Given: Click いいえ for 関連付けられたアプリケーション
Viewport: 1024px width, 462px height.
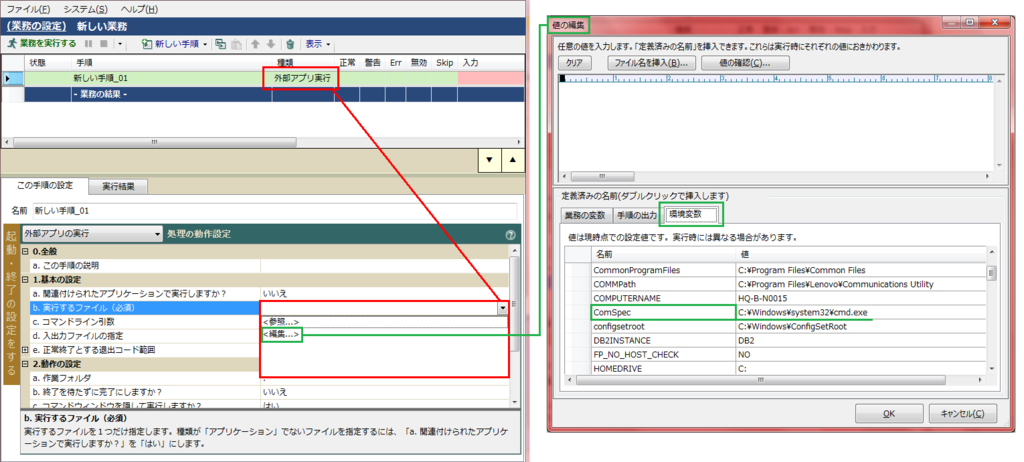Looking at the screenshot, I should pos(274,294).
